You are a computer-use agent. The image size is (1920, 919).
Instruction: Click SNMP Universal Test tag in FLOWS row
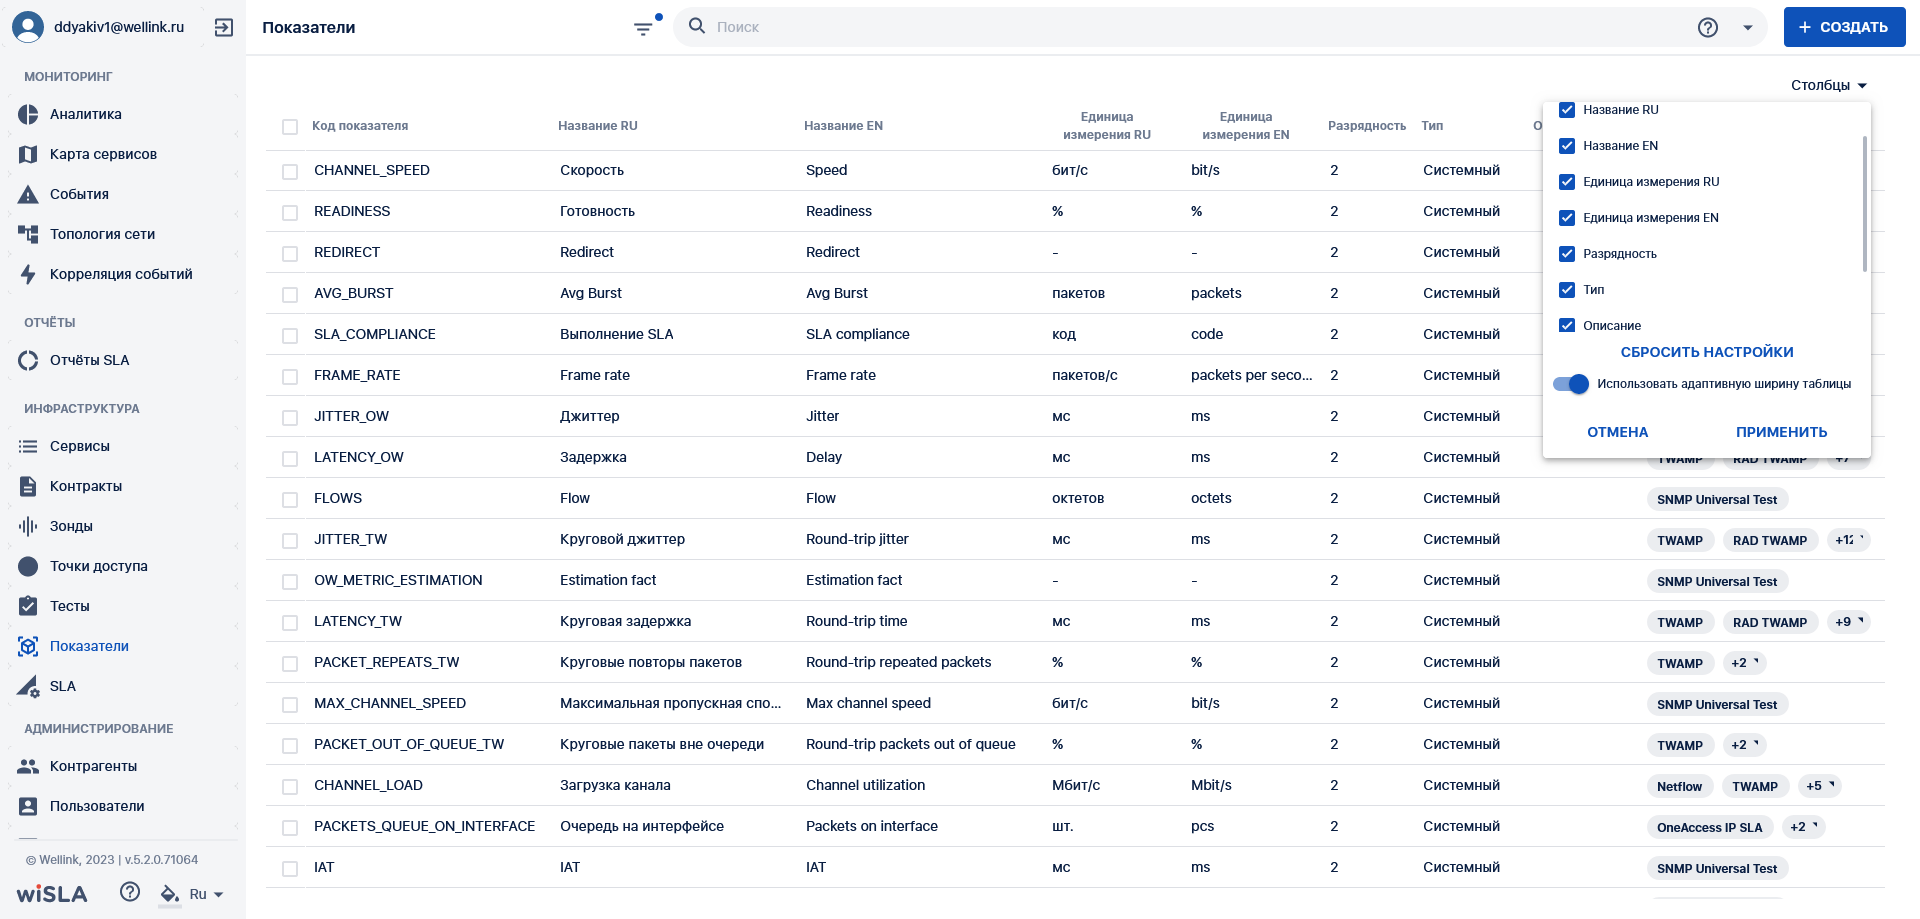1717,499
